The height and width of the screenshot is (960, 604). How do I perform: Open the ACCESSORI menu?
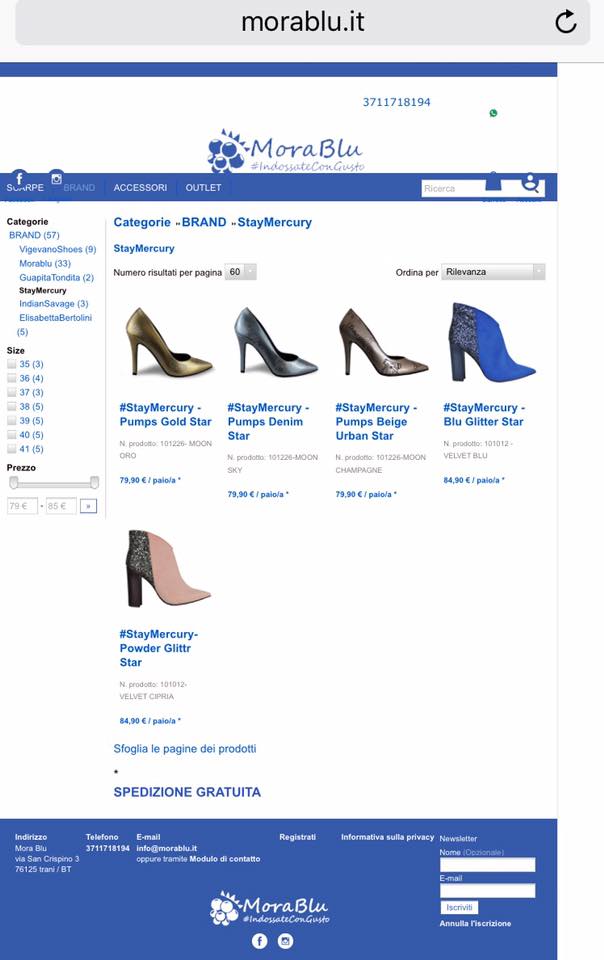pyautogui.click(x=140, y=188)
